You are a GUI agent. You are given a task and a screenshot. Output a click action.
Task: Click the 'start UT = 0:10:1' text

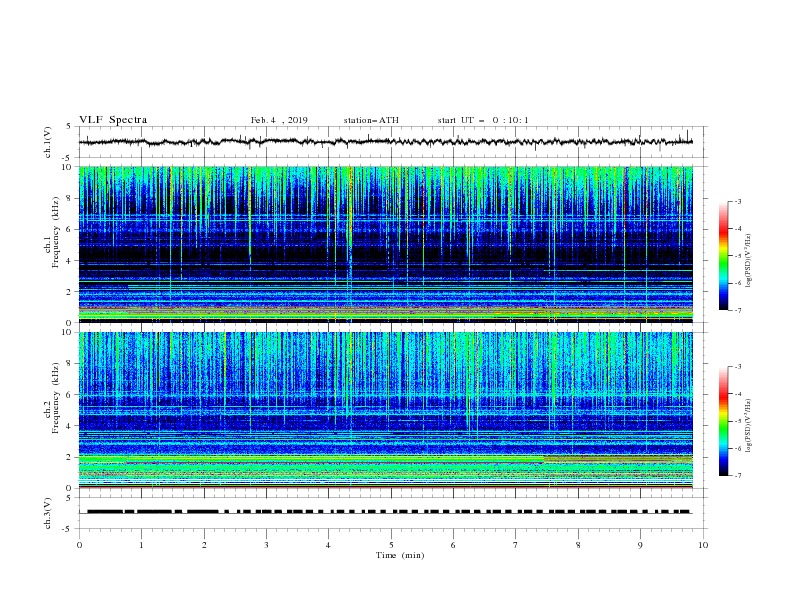coord(483,120)
